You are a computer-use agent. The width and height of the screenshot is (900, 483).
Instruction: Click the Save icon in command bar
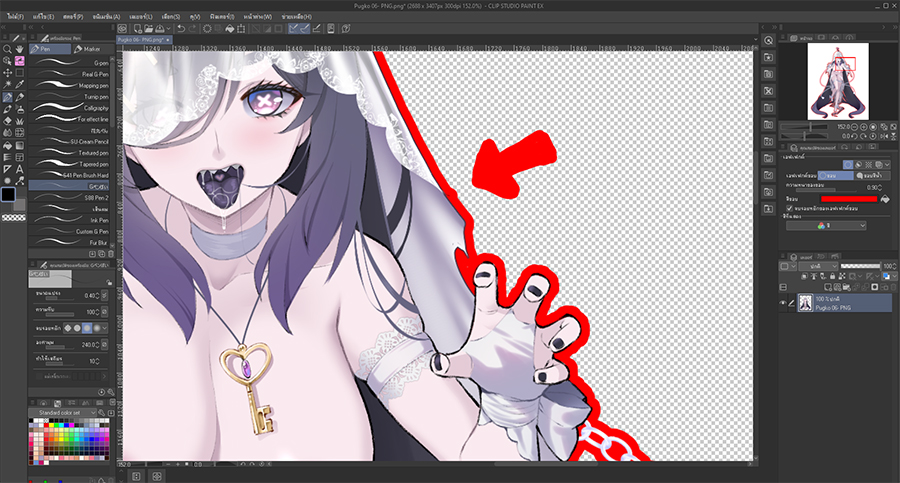point(160,29)
